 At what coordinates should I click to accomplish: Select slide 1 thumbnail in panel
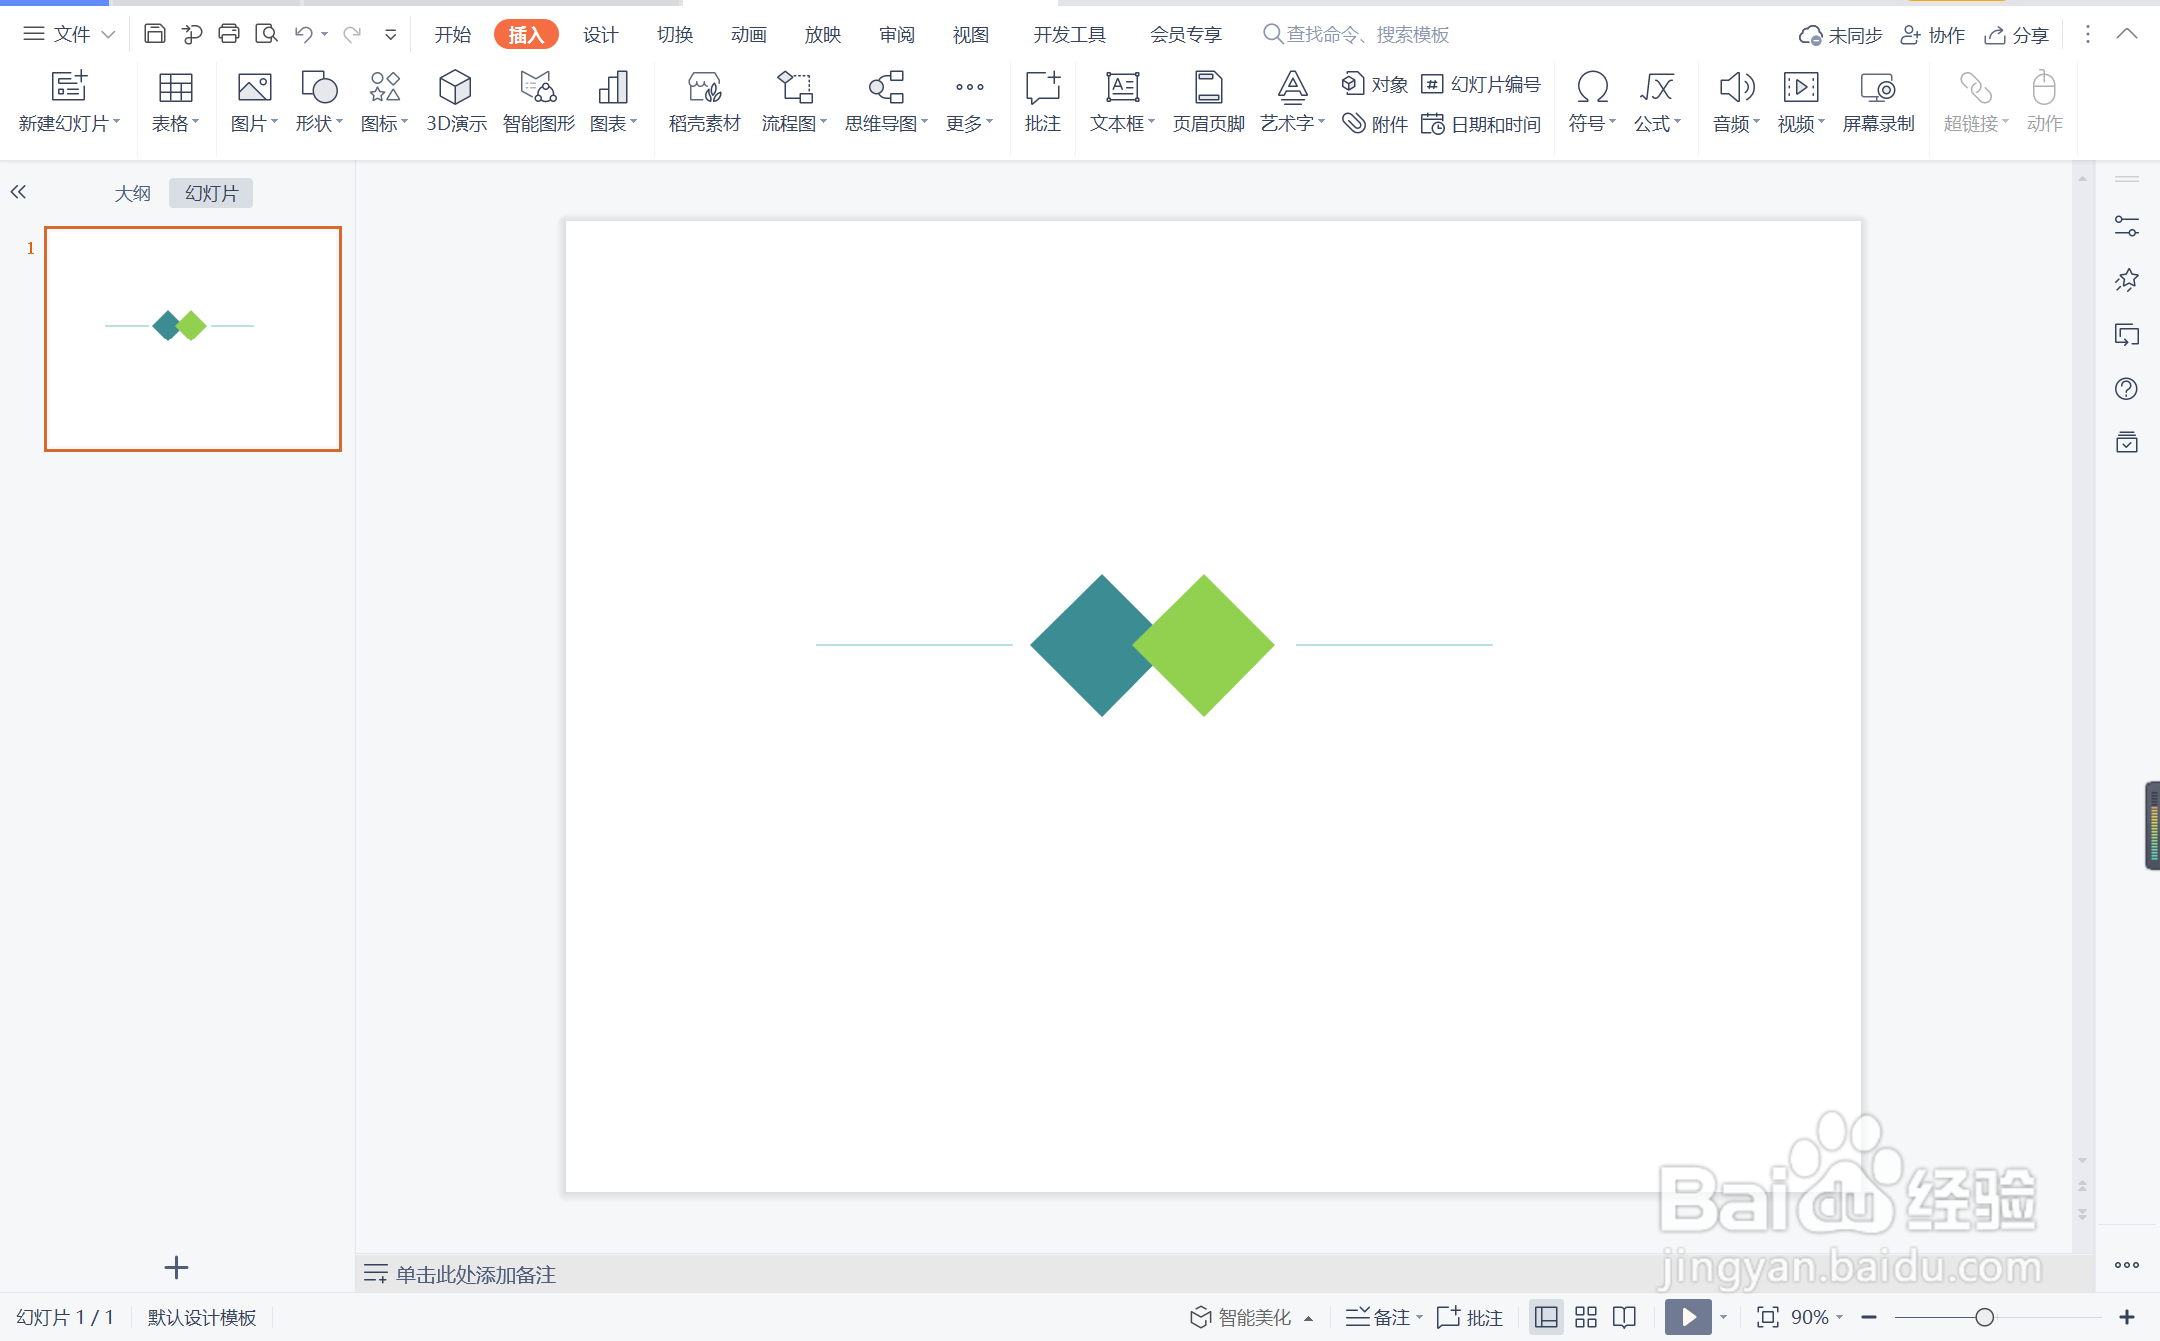click(193, 338)
